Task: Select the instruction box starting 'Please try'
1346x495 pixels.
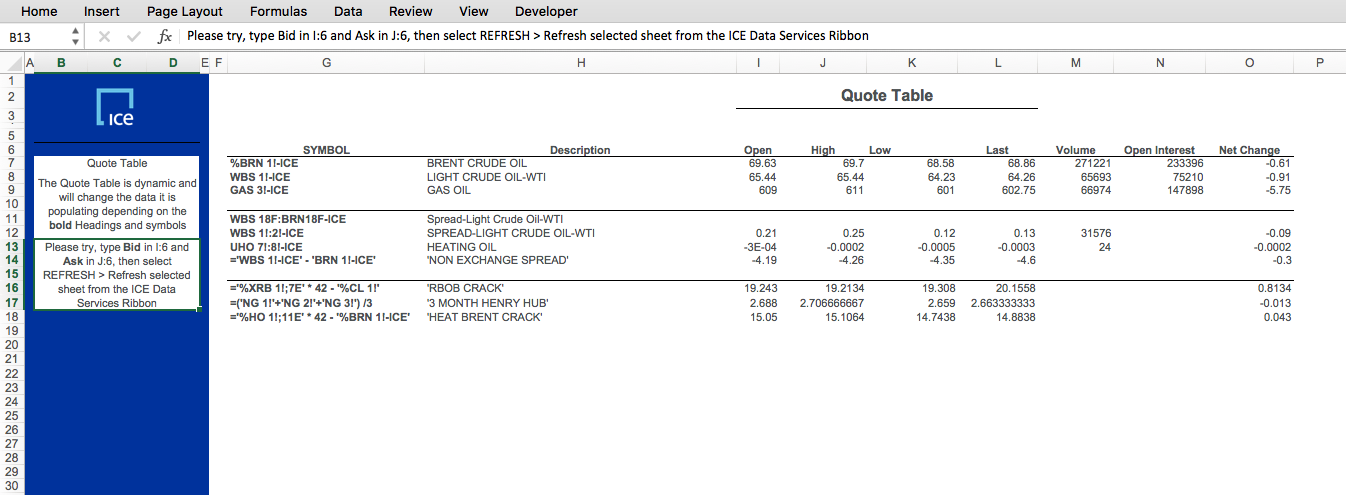Action: [x=117, y=275]
